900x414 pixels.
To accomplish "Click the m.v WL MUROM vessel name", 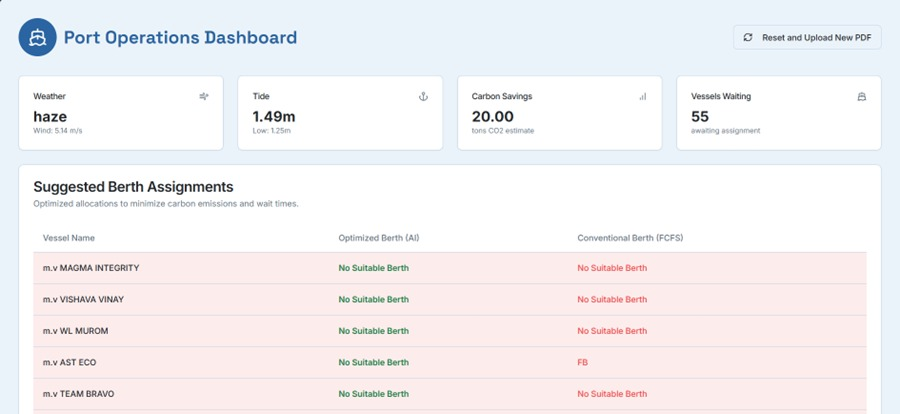I will tap(75, 331).
